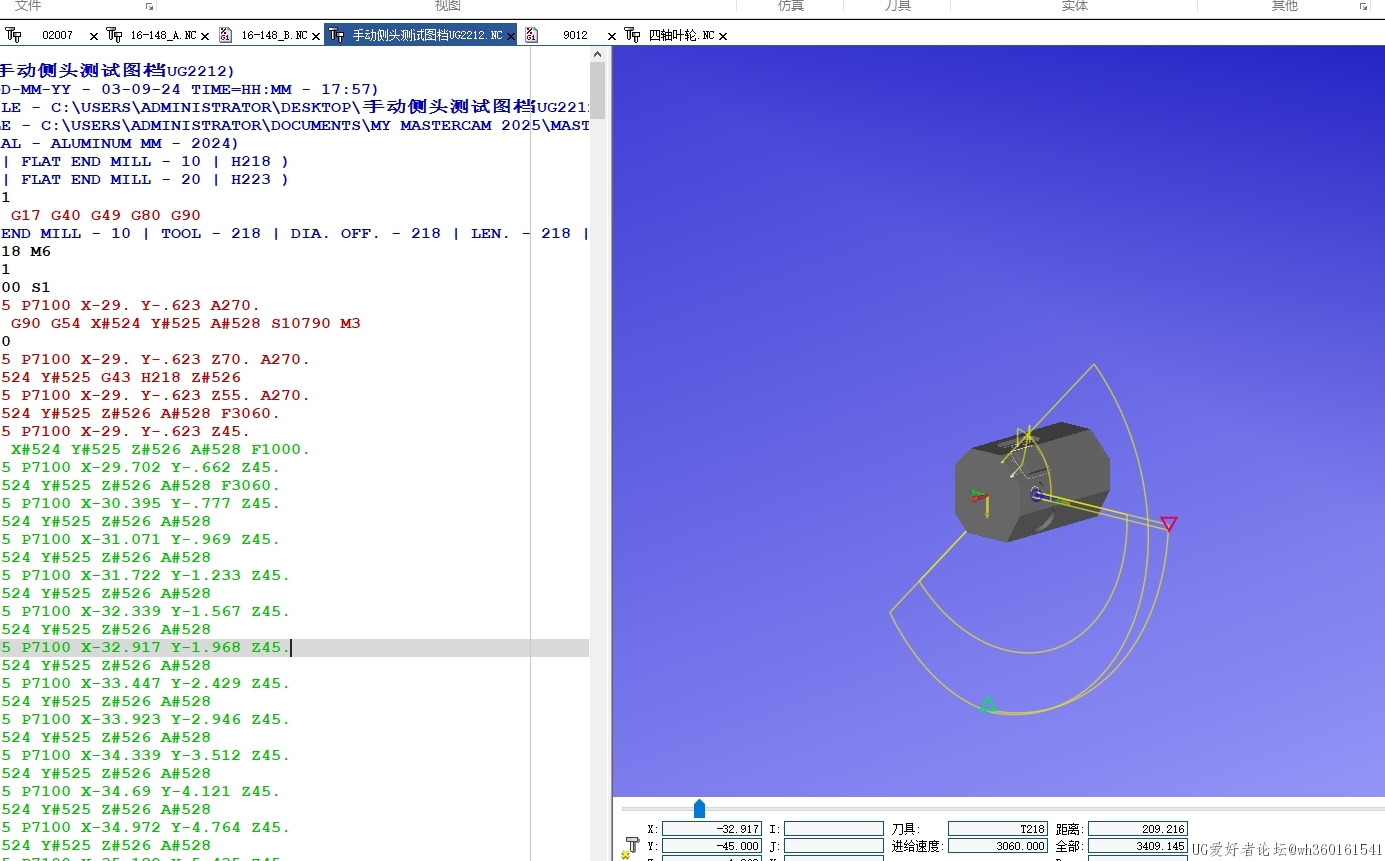Close the 16-148_A.NC tab
This screenshot has height=861, width=1385.
[x=205, y=36]
